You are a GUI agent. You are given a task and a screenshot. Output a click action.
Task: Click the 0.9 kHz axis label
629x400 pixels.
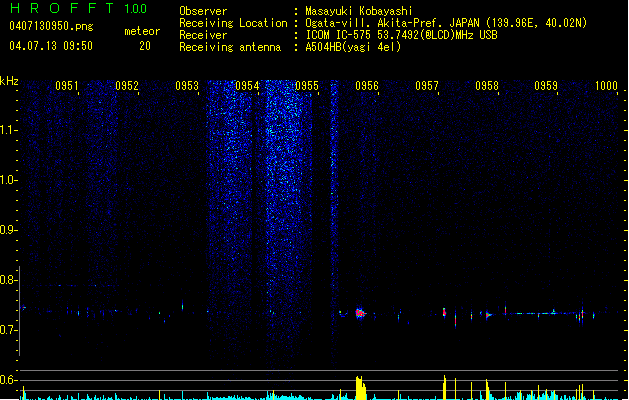(8, 230)
